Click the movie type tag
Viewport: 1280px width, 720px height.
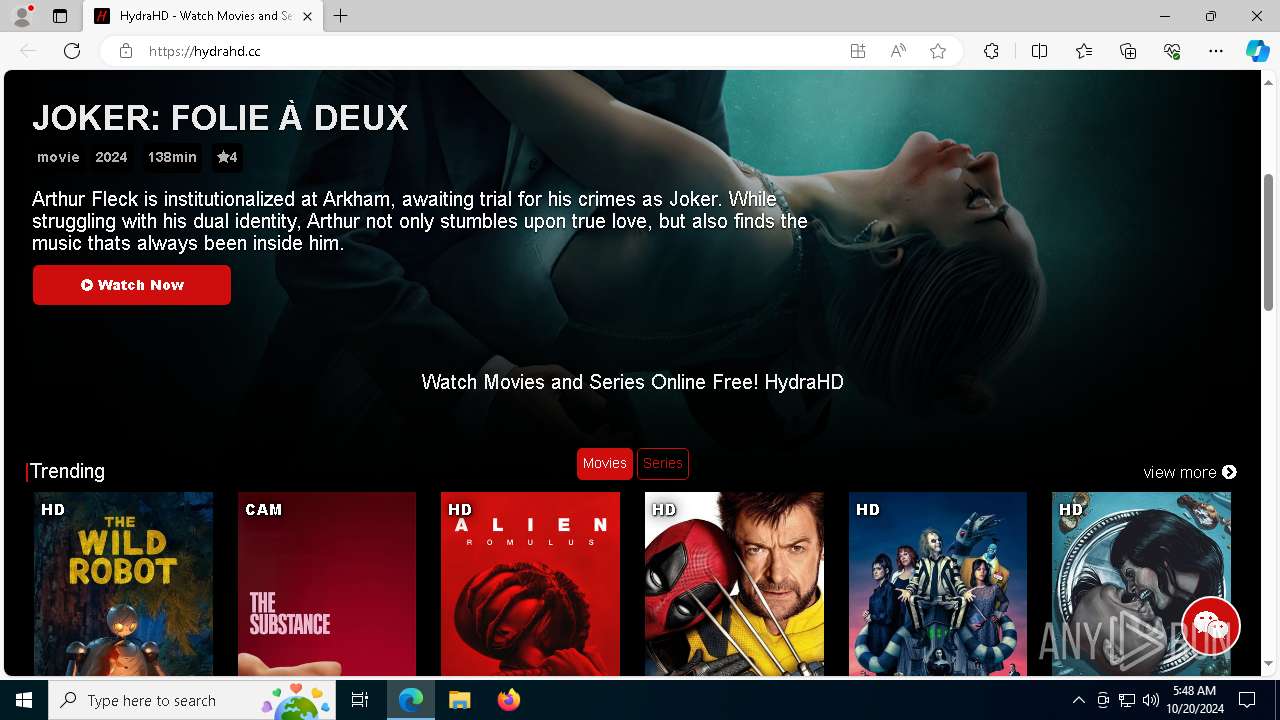point(58,157)
